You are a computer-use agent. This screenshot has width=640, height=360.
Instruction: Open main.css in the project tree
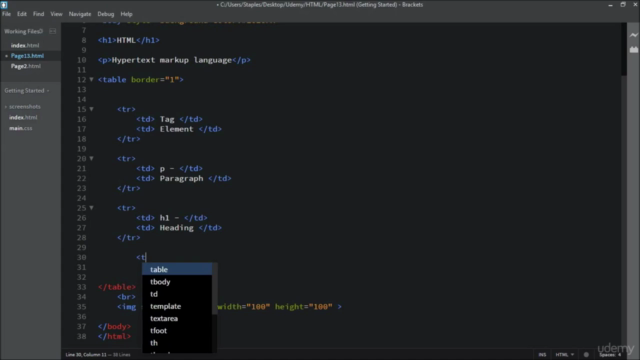(20, 128)
